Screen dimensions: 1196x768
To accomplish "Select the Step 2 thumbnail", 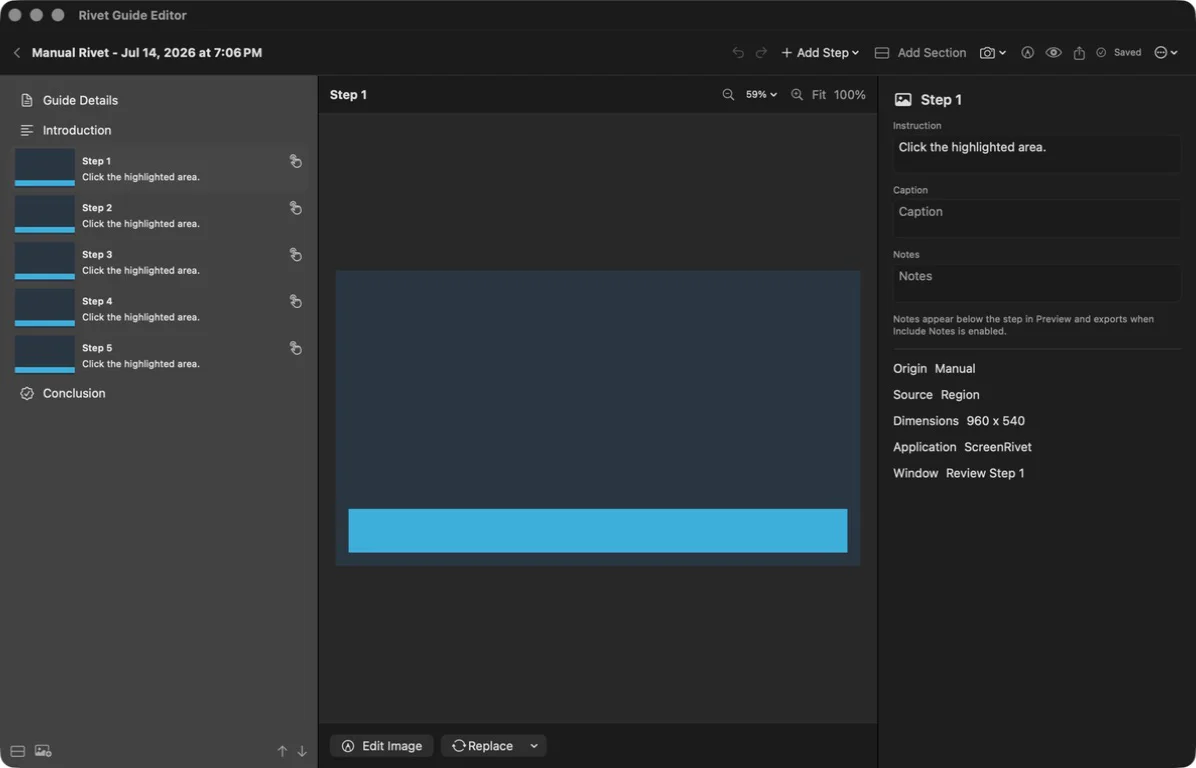I will [x=45, y=214].
